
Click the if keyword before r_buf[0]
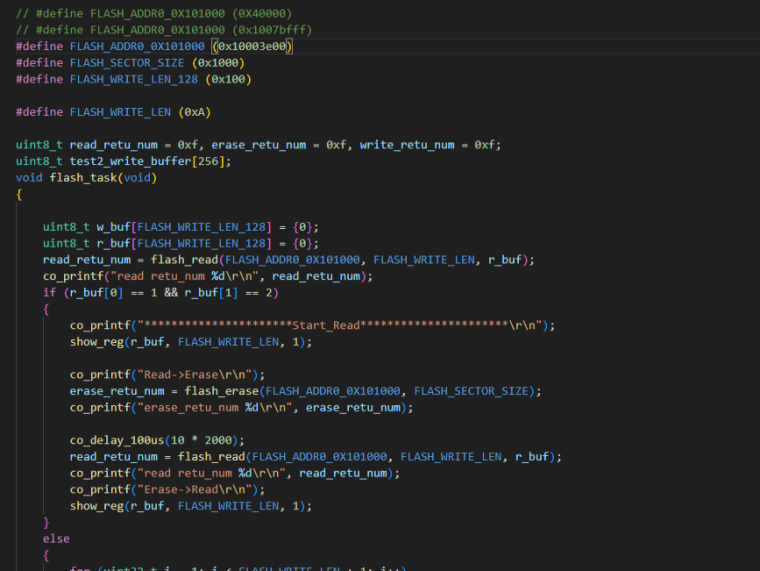(49, 292)
